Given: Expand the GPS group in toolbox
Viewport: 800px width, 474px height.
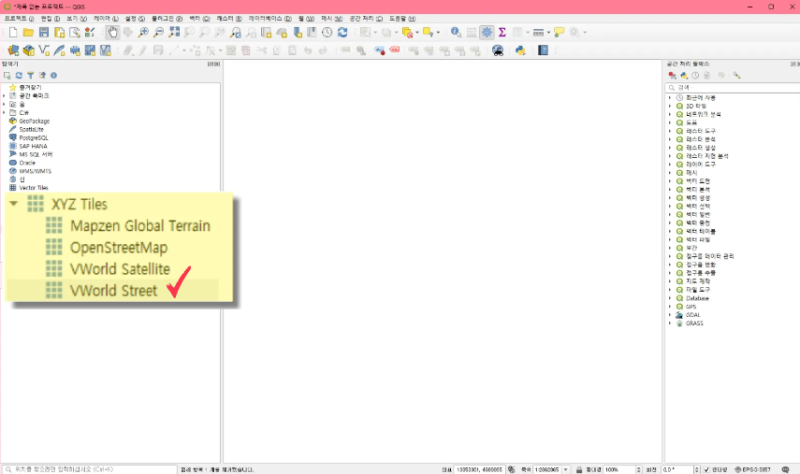Looking at the screenshot, I should [670, 307].
